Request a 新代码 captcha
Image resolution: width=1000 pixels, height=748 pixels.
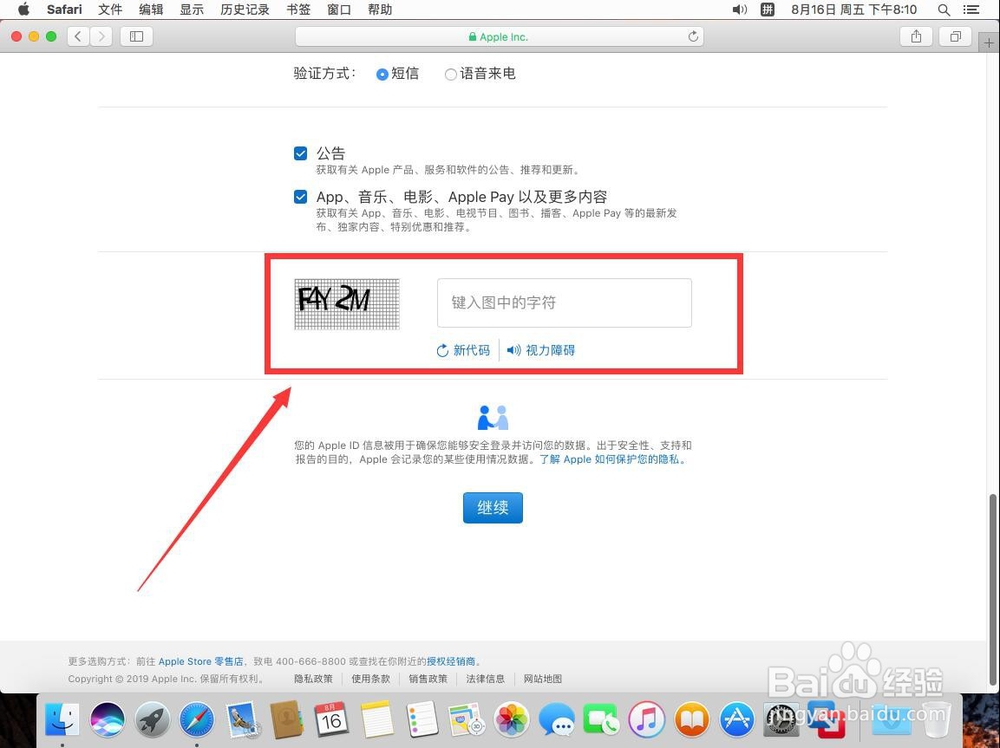click(463, 350)
